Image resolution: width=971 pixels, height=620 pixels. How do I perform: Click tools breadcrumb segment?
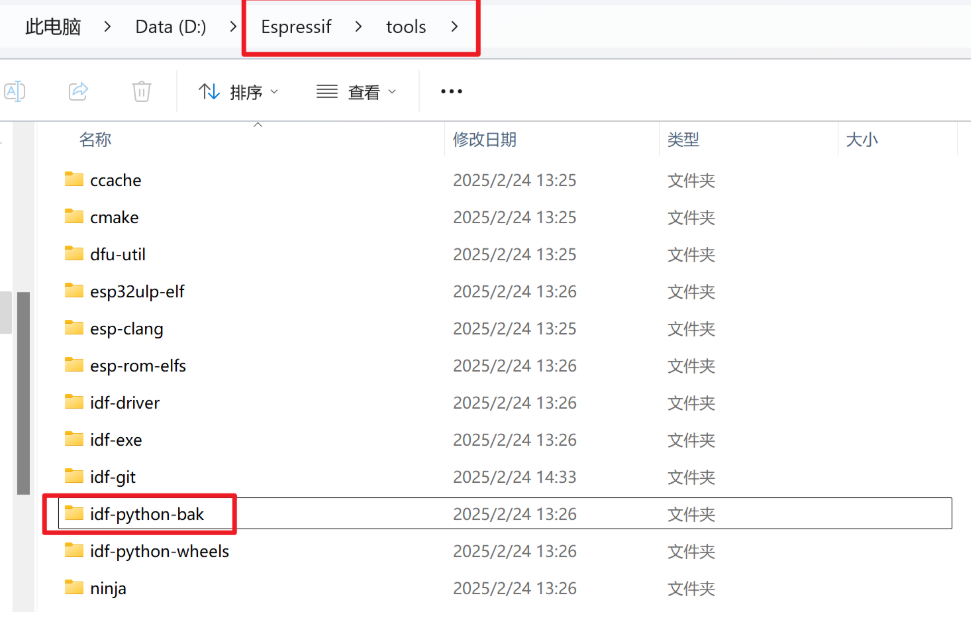[x=406, y=27]
